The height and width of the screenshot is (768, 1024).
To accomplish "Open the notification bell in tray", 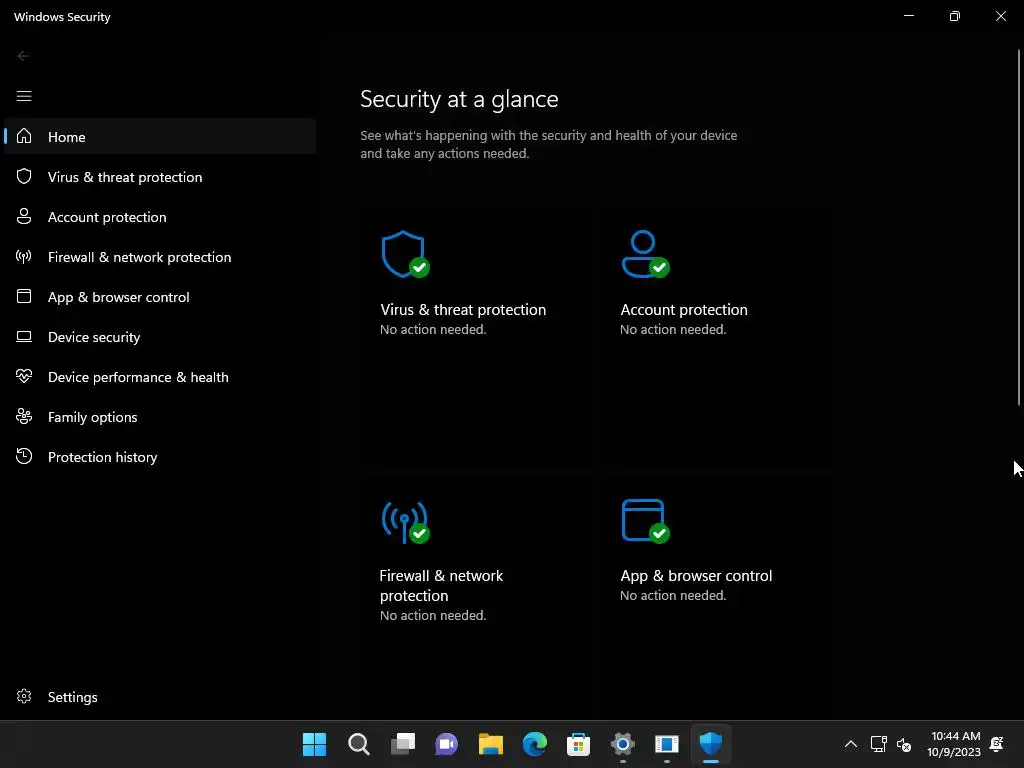I will [997, 744].
